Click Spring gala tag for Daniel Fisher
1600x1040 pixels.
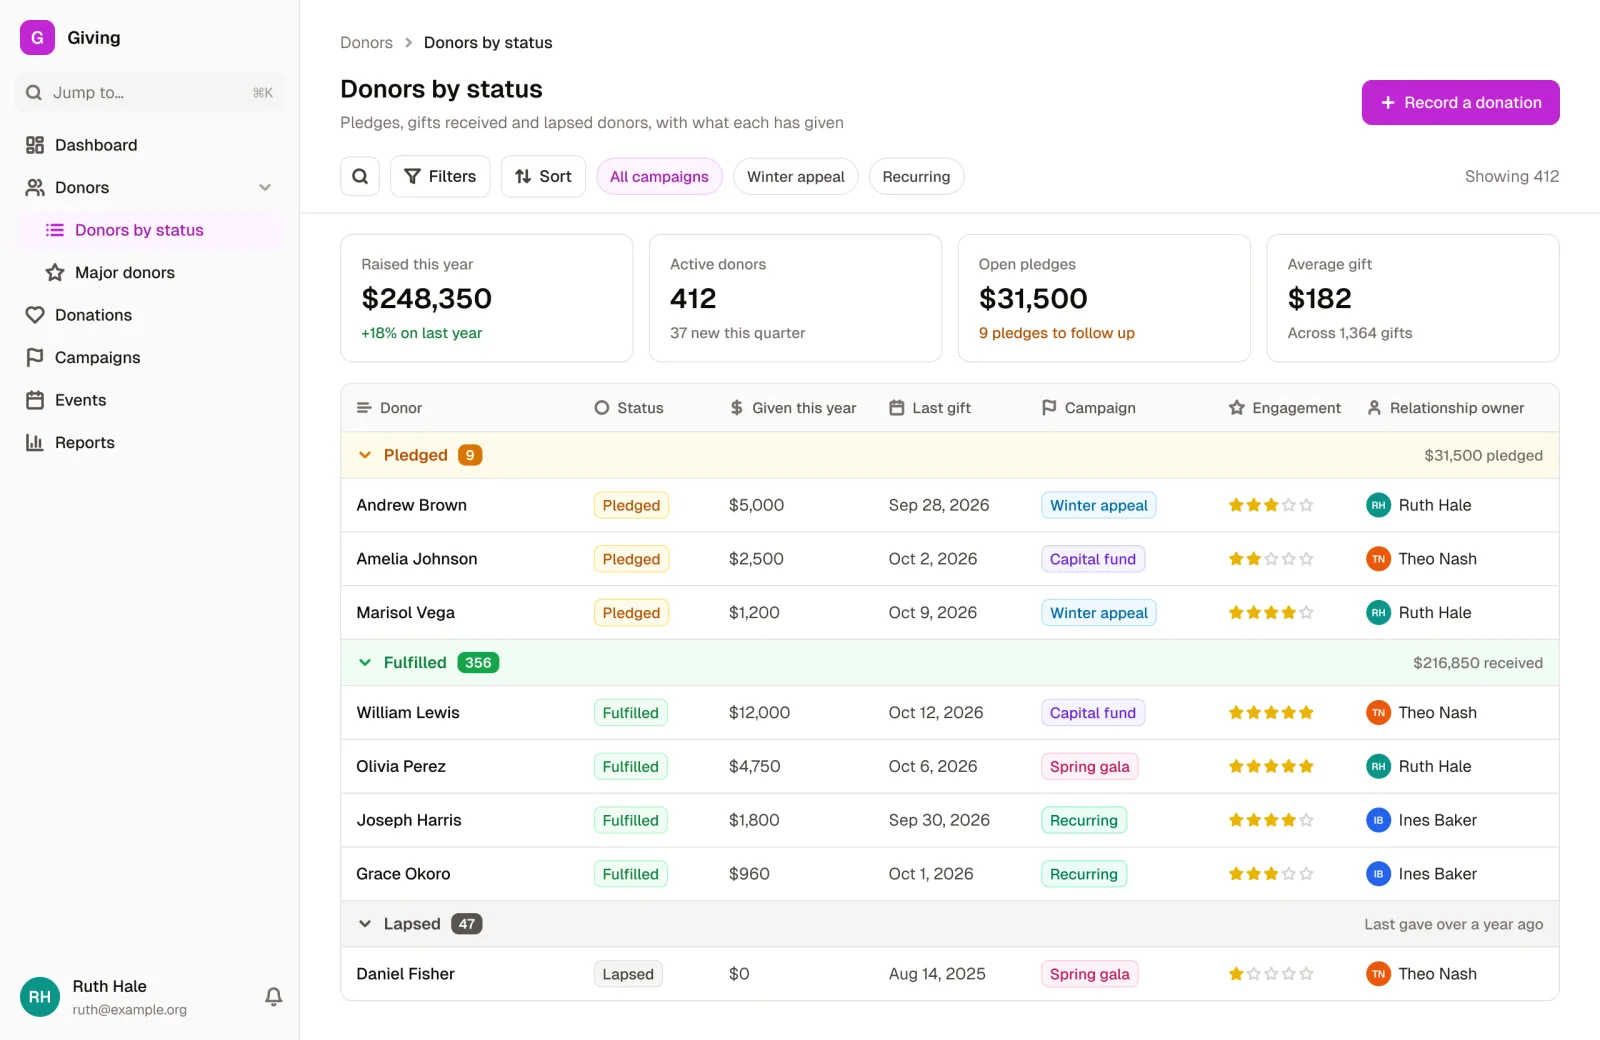1089,974
